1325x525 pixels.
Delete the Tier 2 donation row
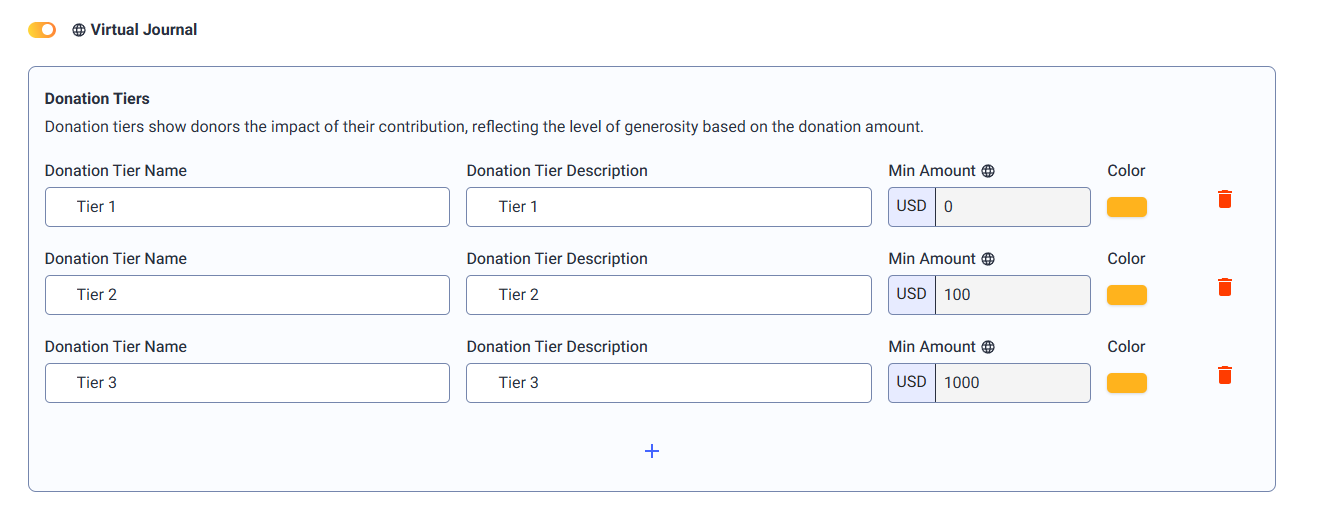click(1225, 287)
